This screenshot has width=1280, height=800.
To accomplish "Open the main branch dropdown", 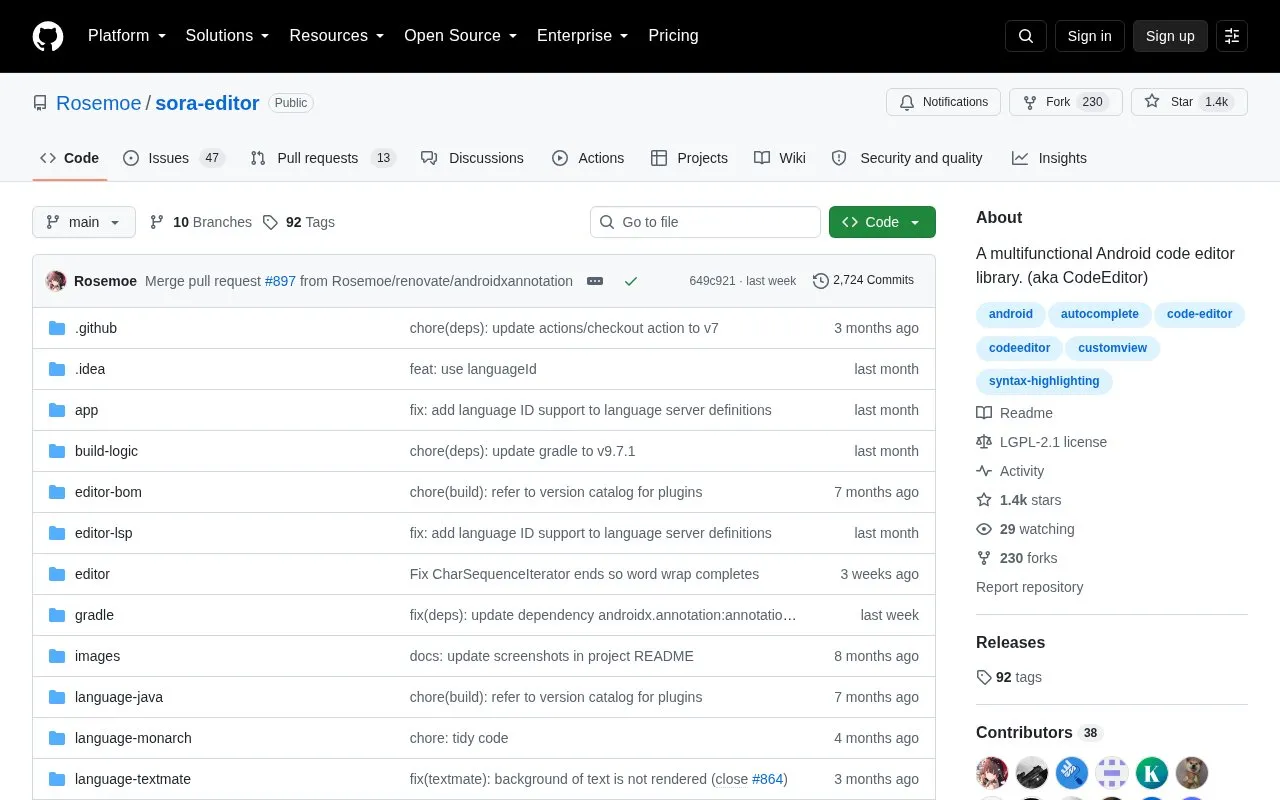I will [x=84, y=222].
